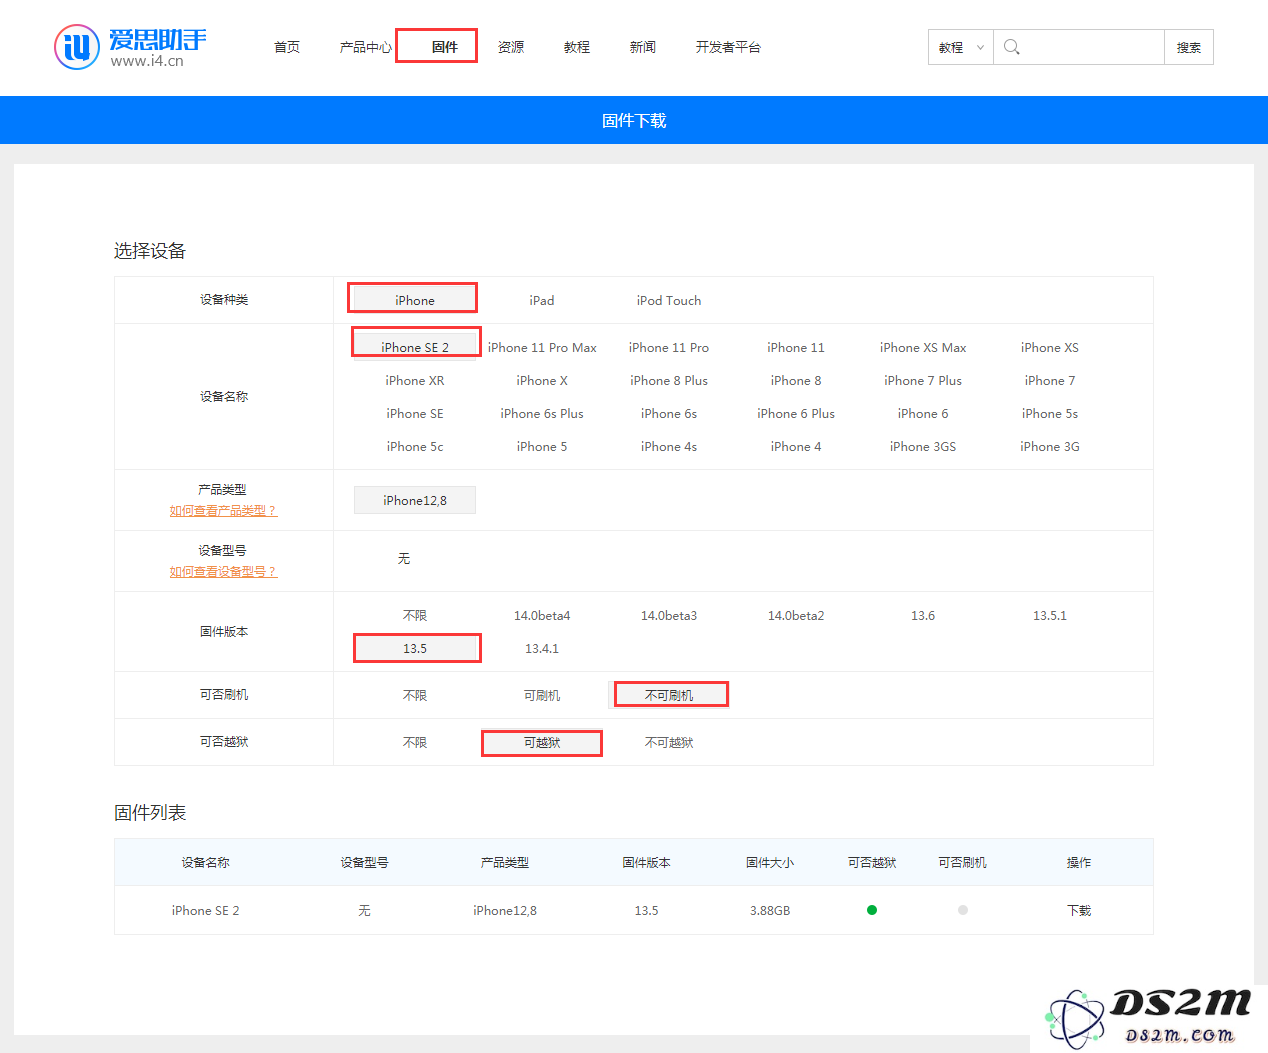Choose iPhone 6s device

669,413
